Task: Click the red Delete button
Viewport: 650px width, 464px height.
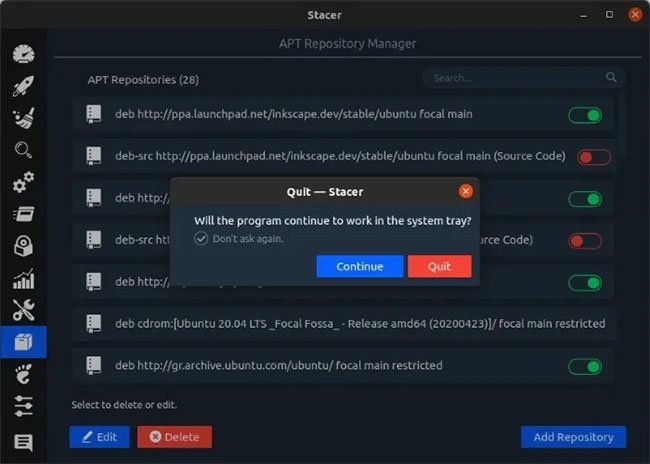Action: (x=175, y=437)
